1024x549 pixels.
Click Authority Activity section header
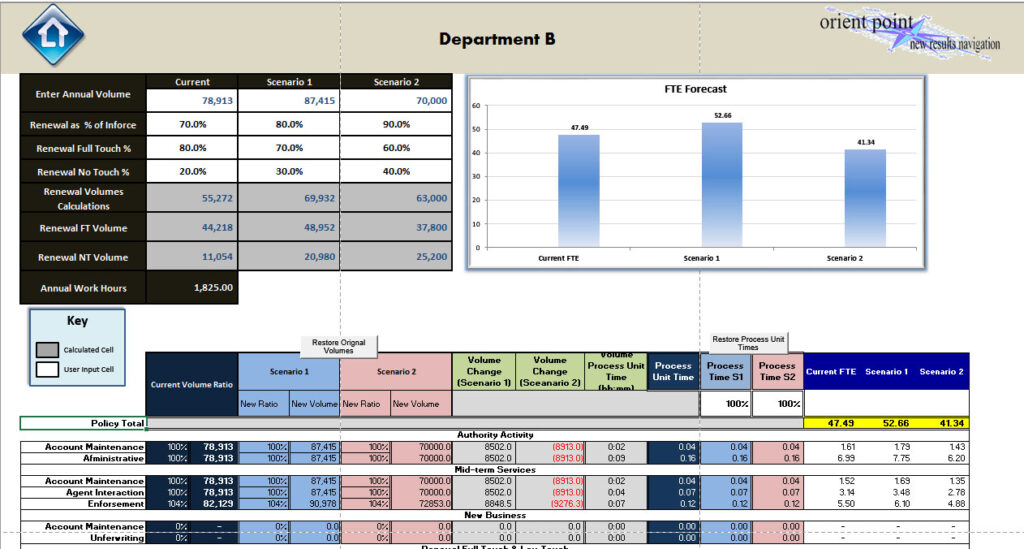coord(495,435)
